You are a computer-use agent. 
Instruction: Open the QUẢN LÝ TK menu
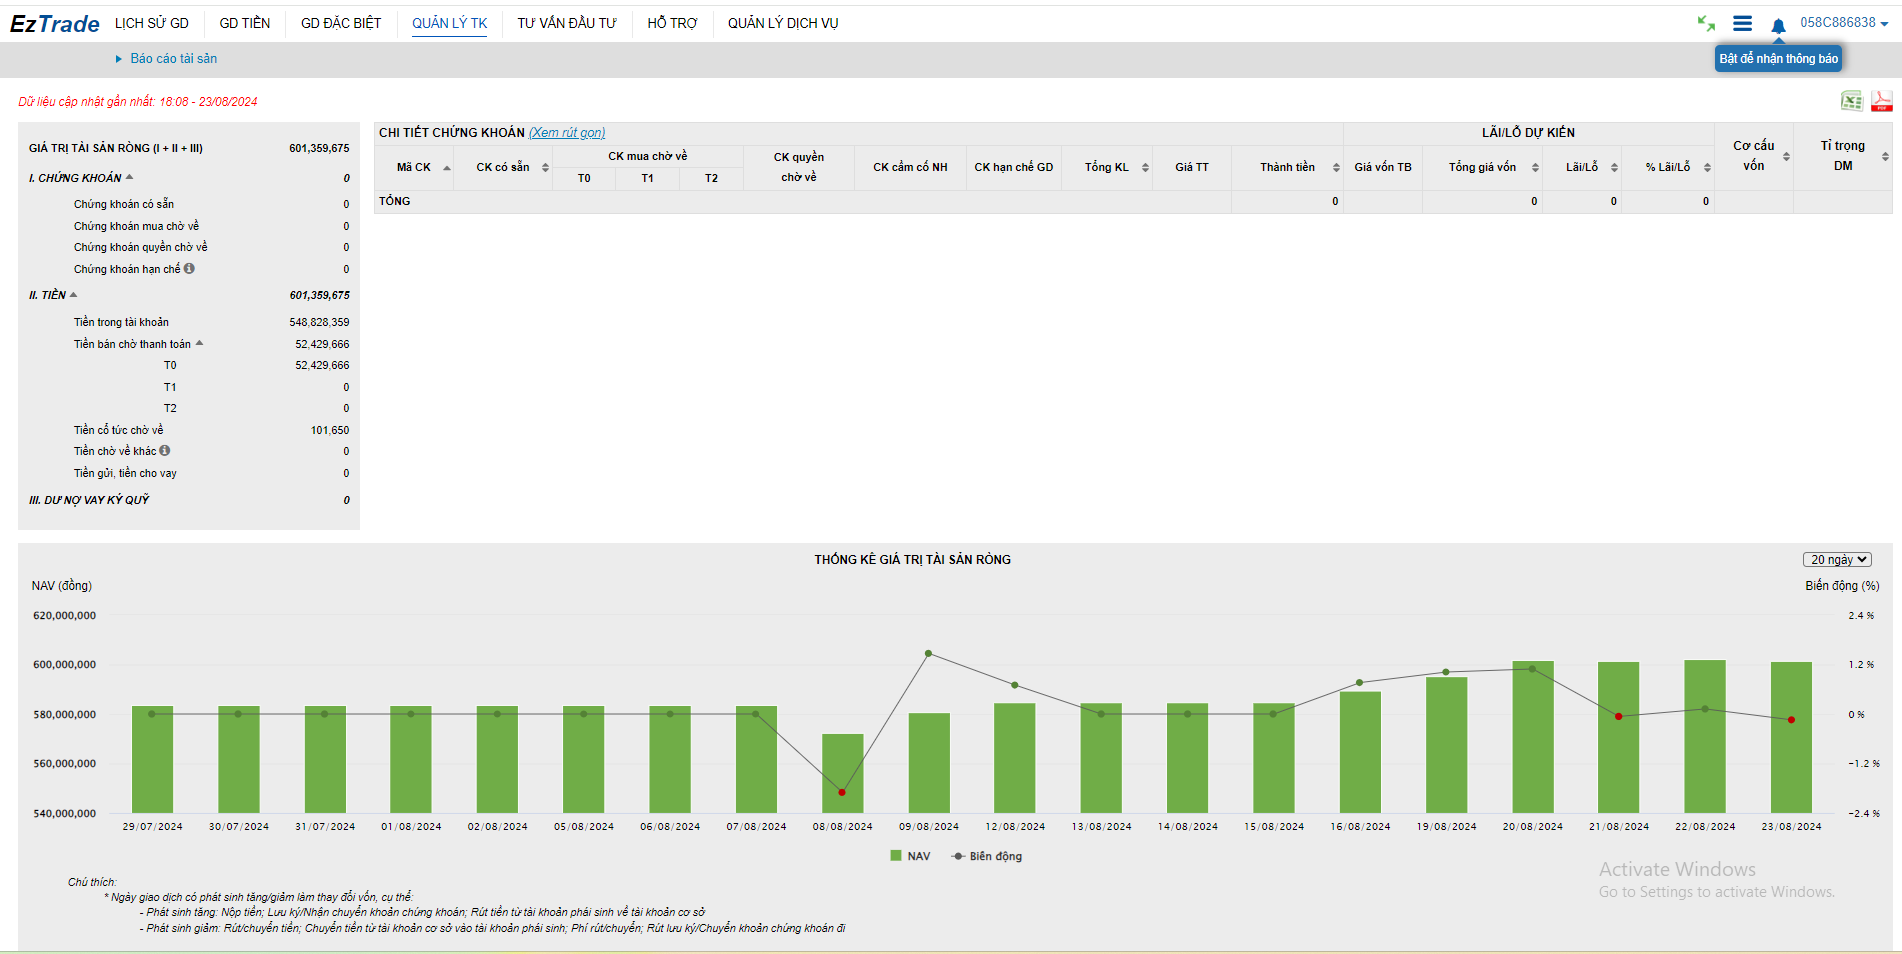(450, 23)
